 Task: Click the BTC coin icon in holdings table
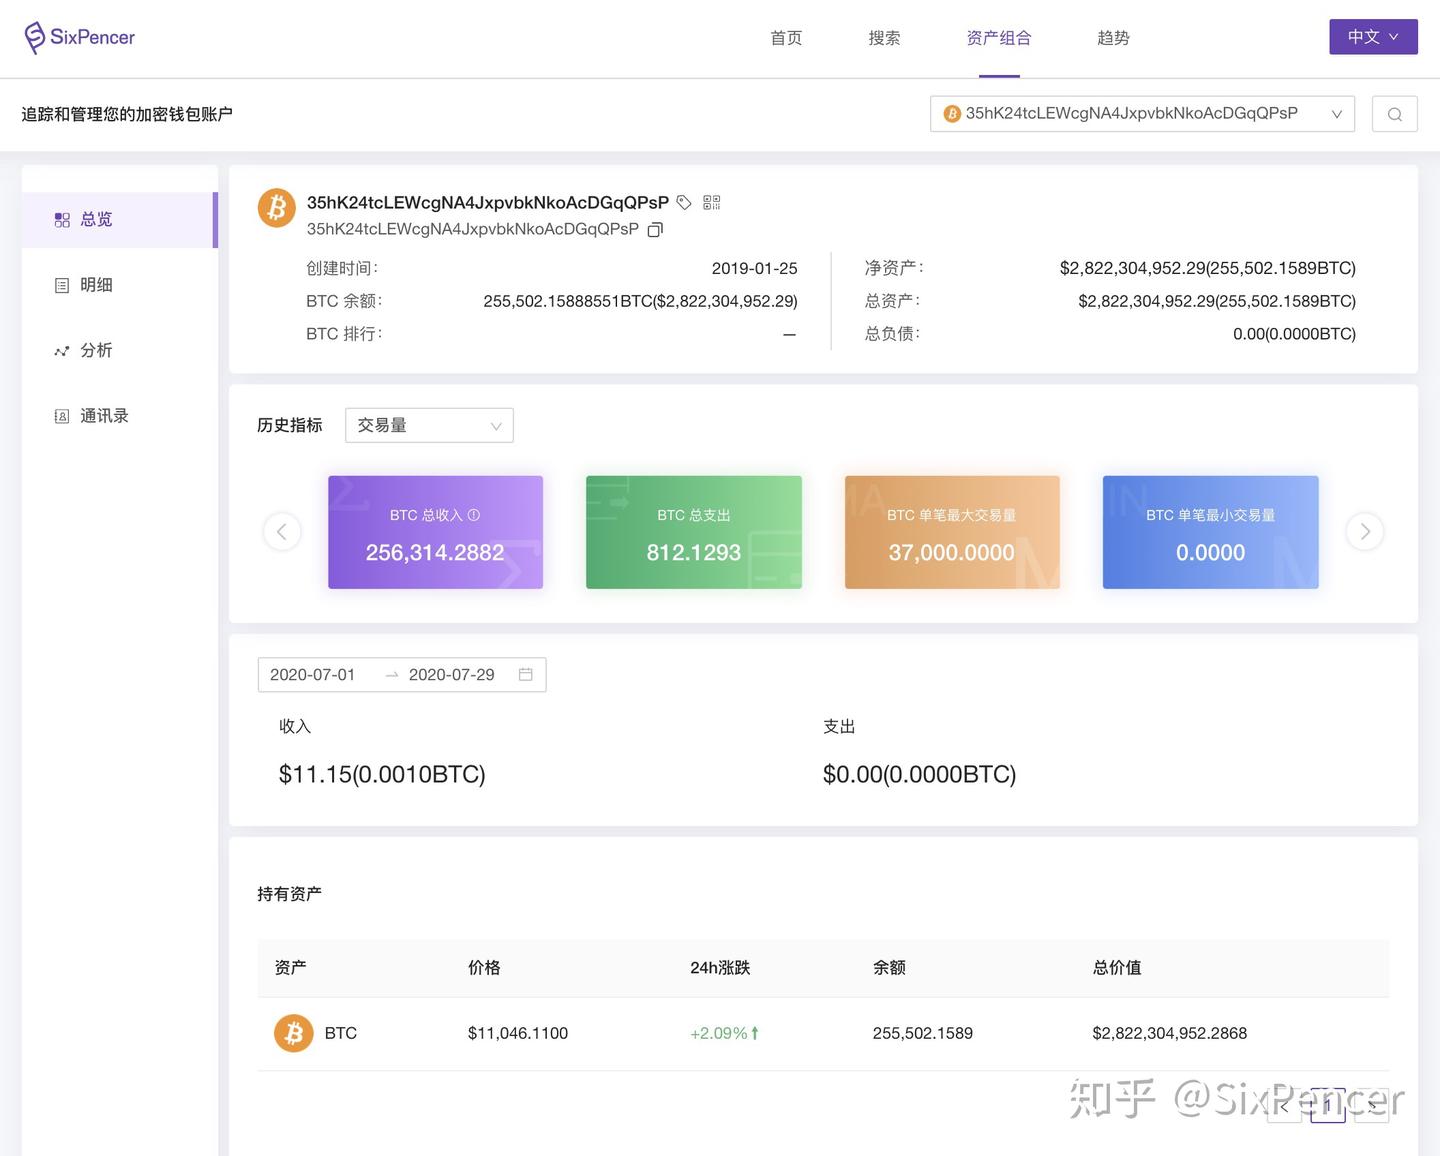coord(292,1033)
